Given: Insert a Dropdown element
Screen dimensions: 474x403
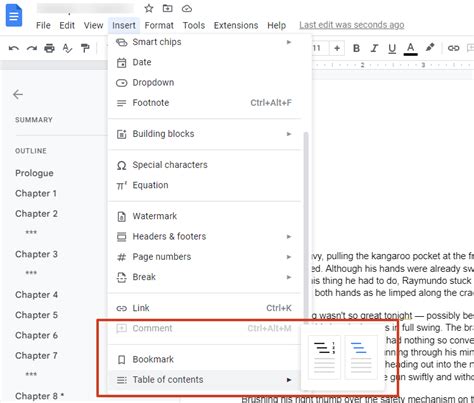Looking at the screenshot, I should [x=204, y=82].
